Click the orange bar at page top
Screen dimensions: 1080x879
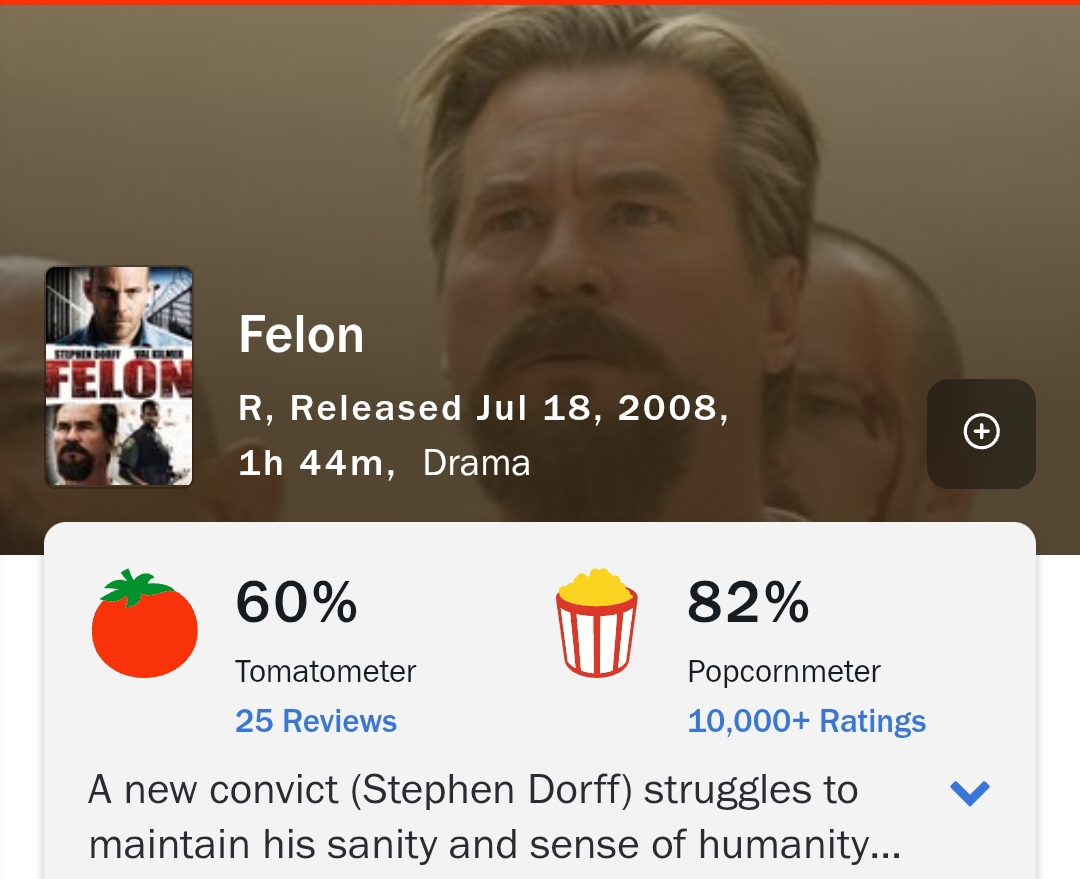540,2
